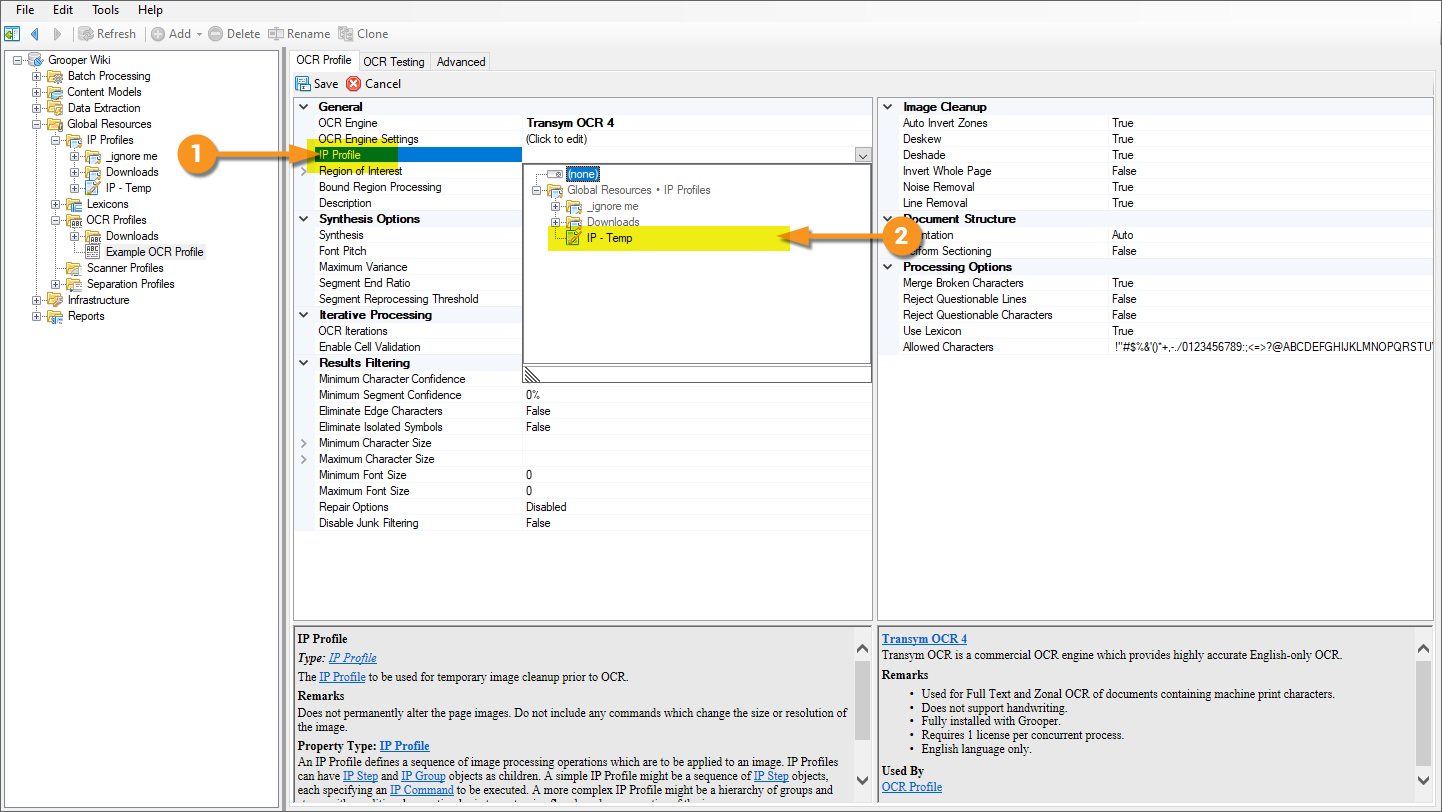Switch to the OCR Testing tab

[393, 62]
